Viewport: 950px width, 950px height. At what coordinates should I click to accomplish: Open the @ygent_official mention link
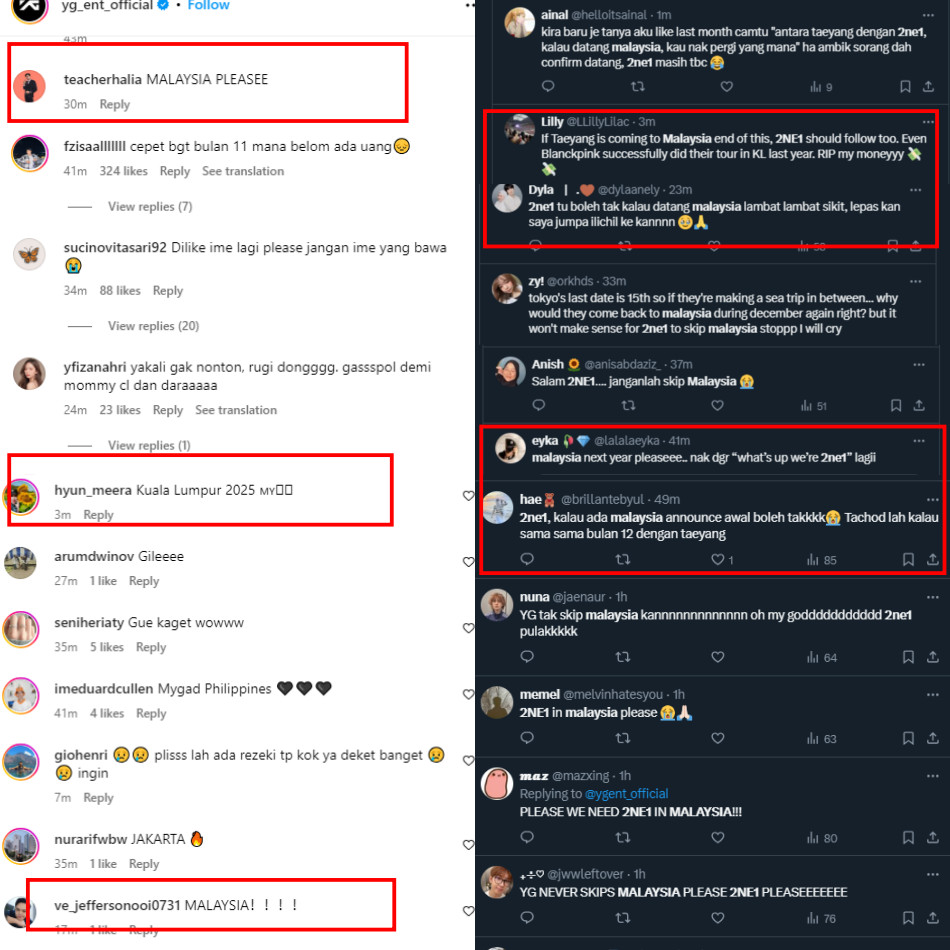click(626, 794)
